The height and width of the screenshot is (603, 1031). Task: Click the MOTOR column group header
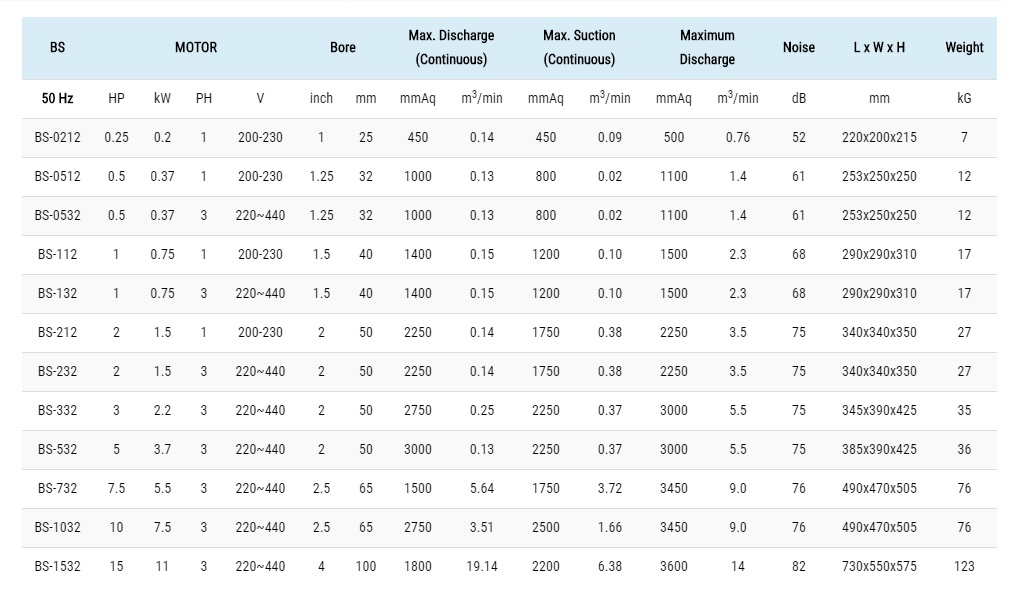tap(196, 47)
